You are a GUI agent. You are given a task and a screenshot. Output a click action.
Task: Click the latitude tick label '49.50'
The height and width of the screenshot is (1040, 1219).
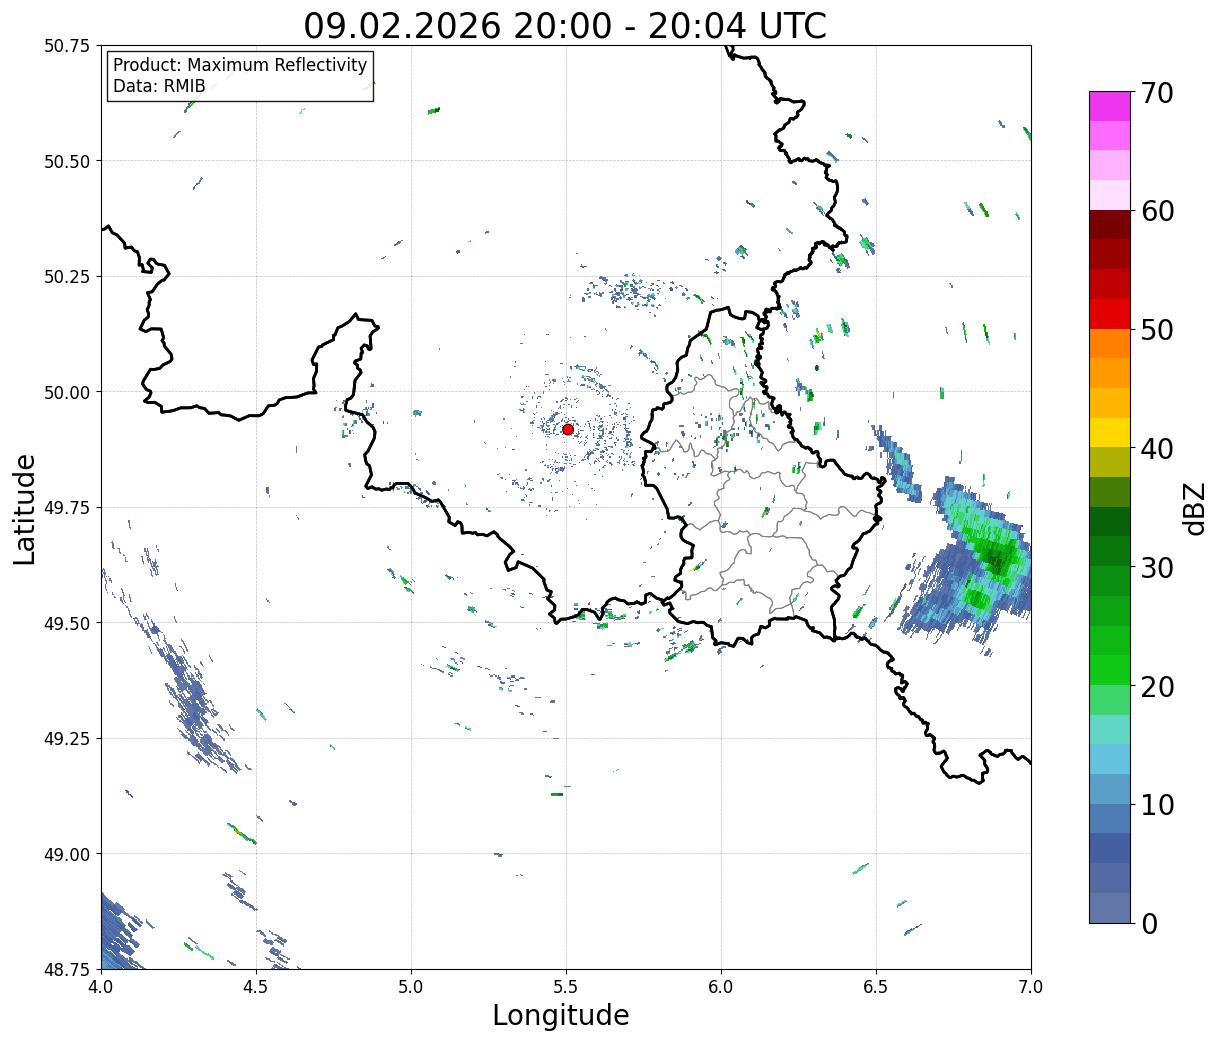pos(67,623)
